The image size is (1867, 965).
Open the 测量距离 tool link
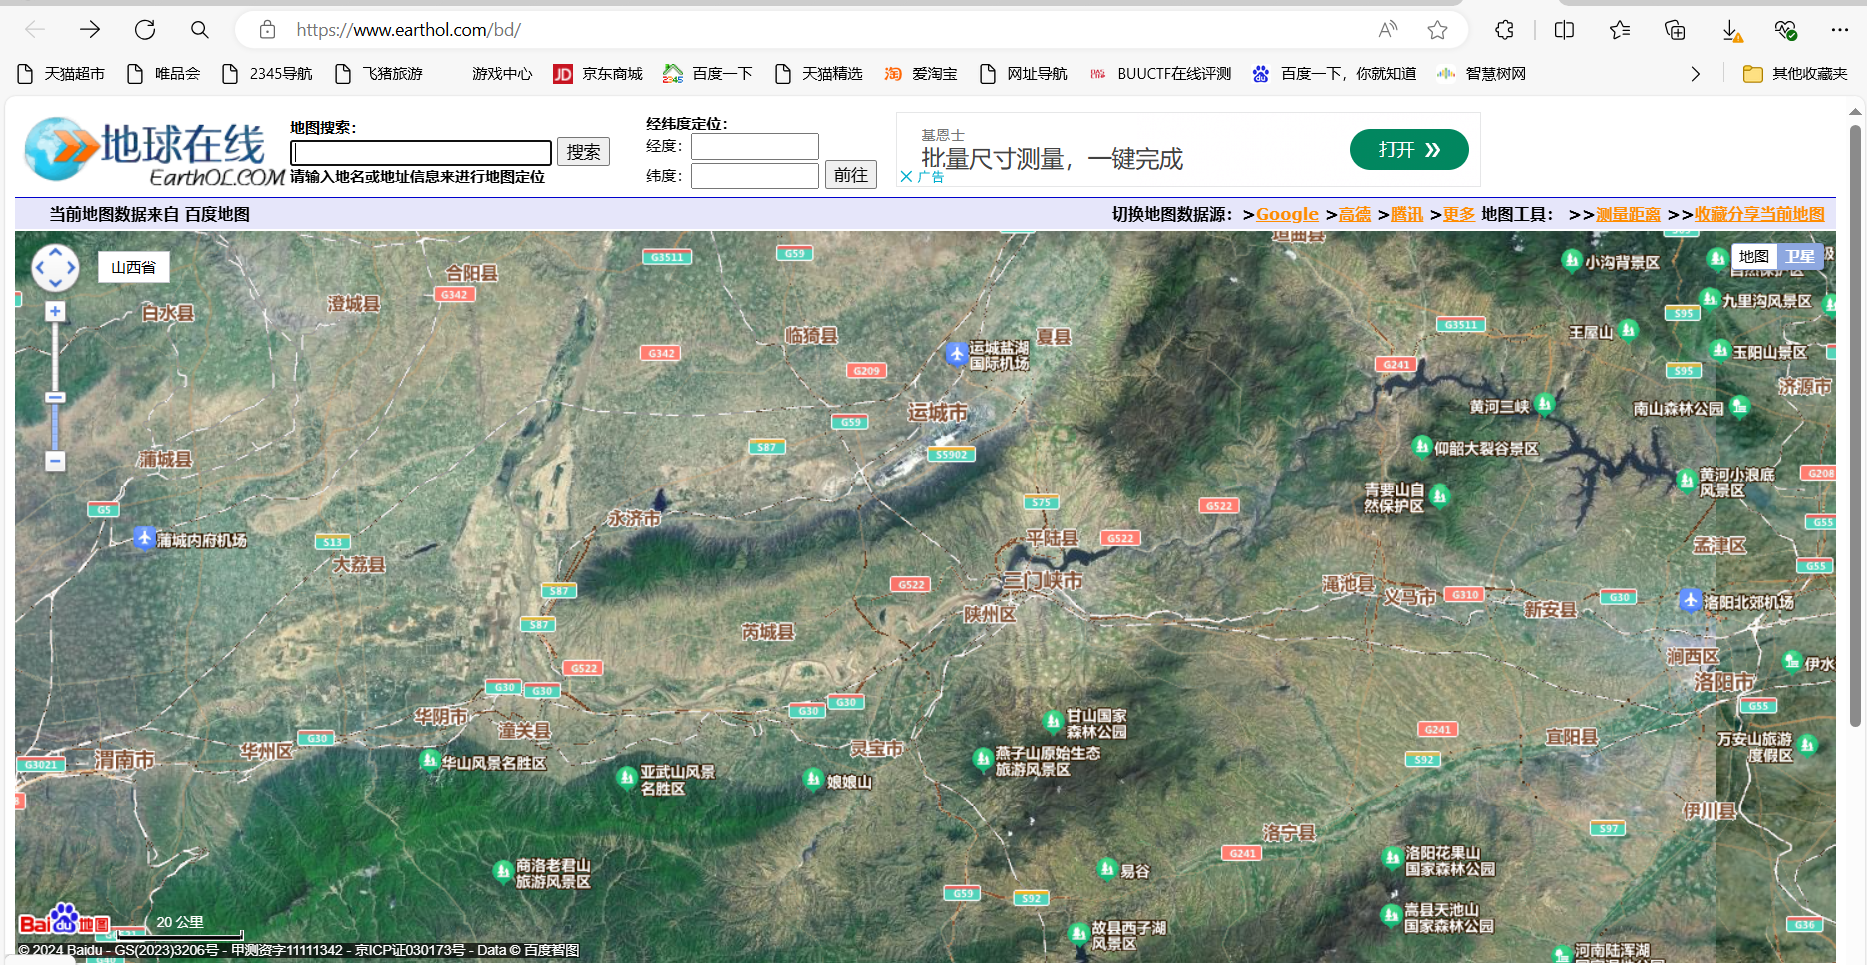tap(1628, 214)
